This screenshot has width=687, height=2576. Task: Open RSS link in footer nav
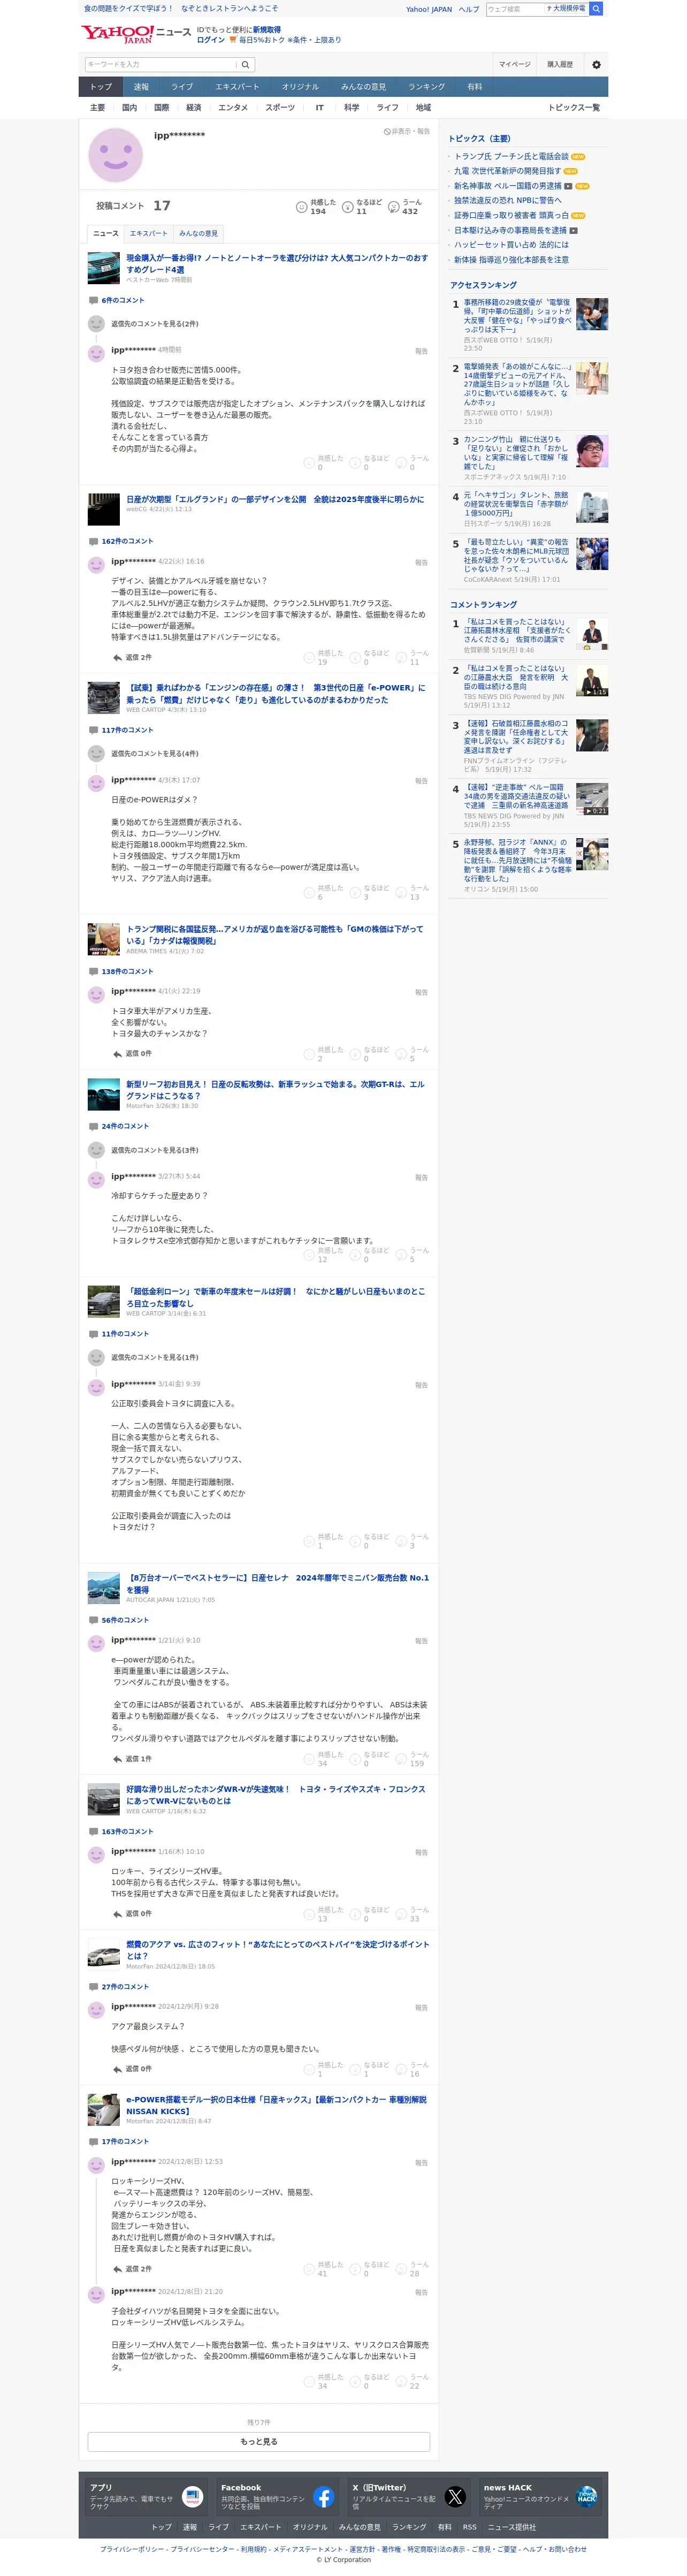pyautogui.click(x=469, y=2527)
